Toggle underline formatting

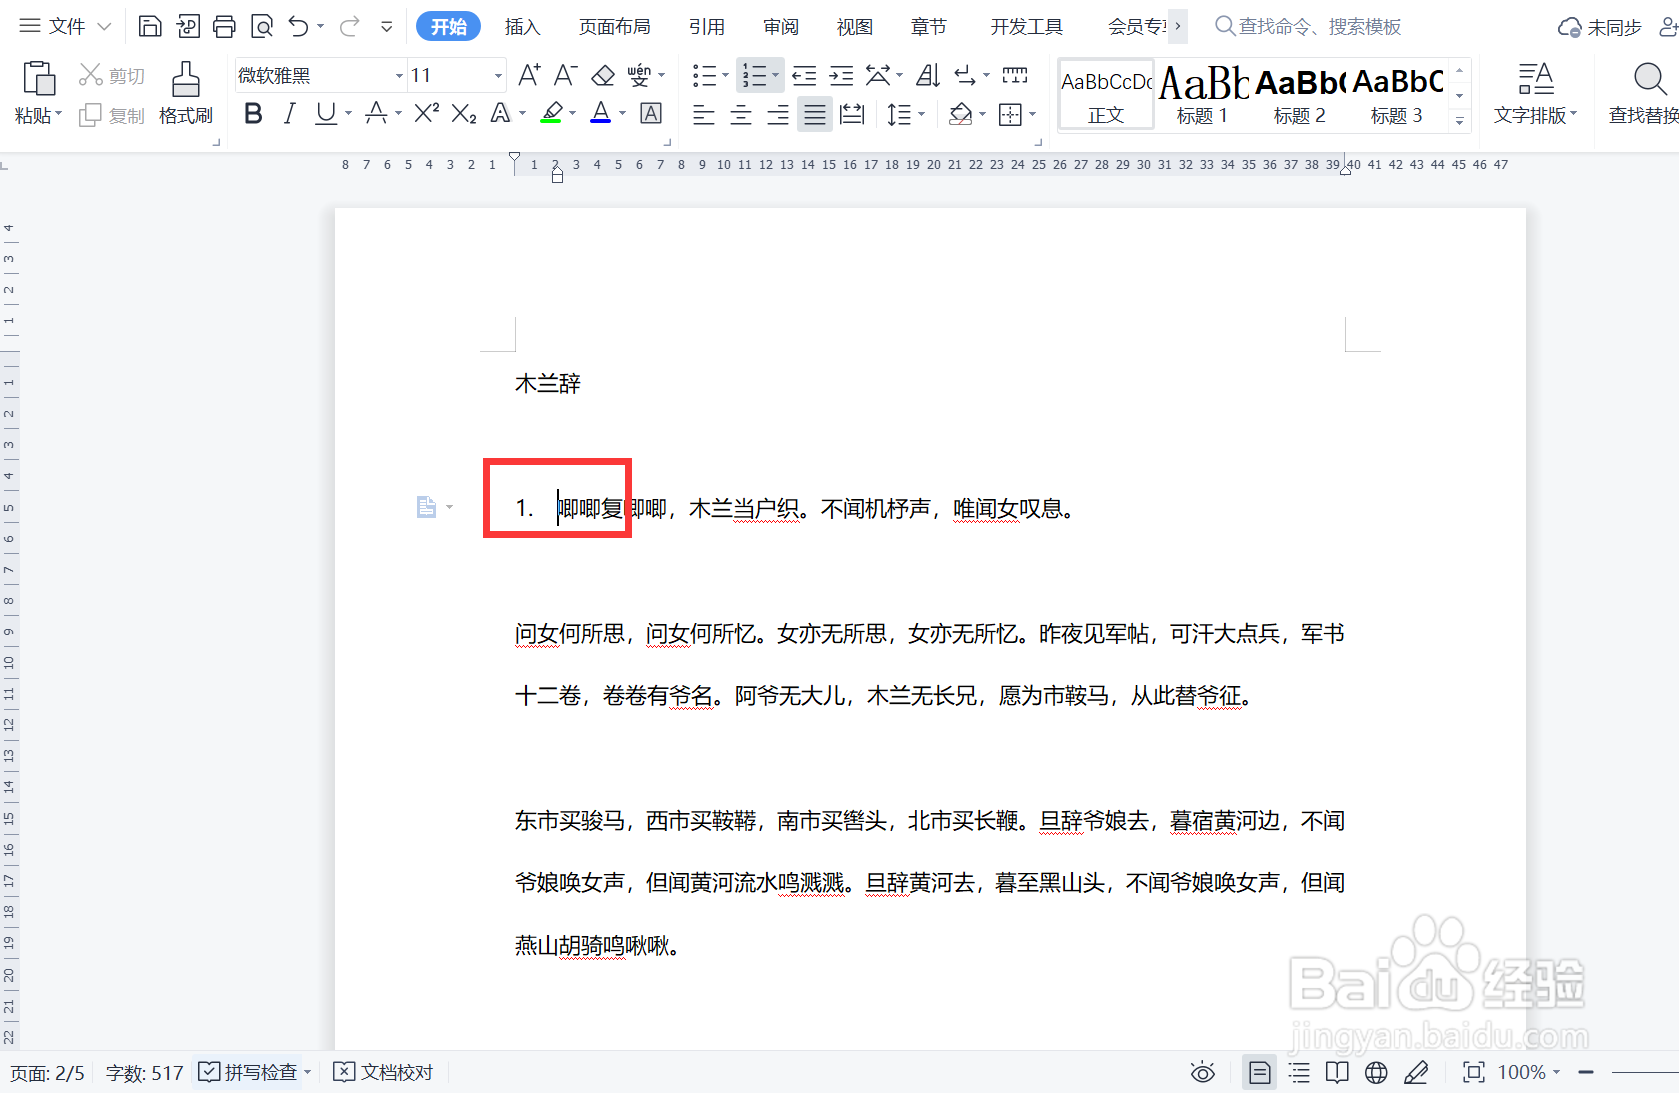click(325, 114)
